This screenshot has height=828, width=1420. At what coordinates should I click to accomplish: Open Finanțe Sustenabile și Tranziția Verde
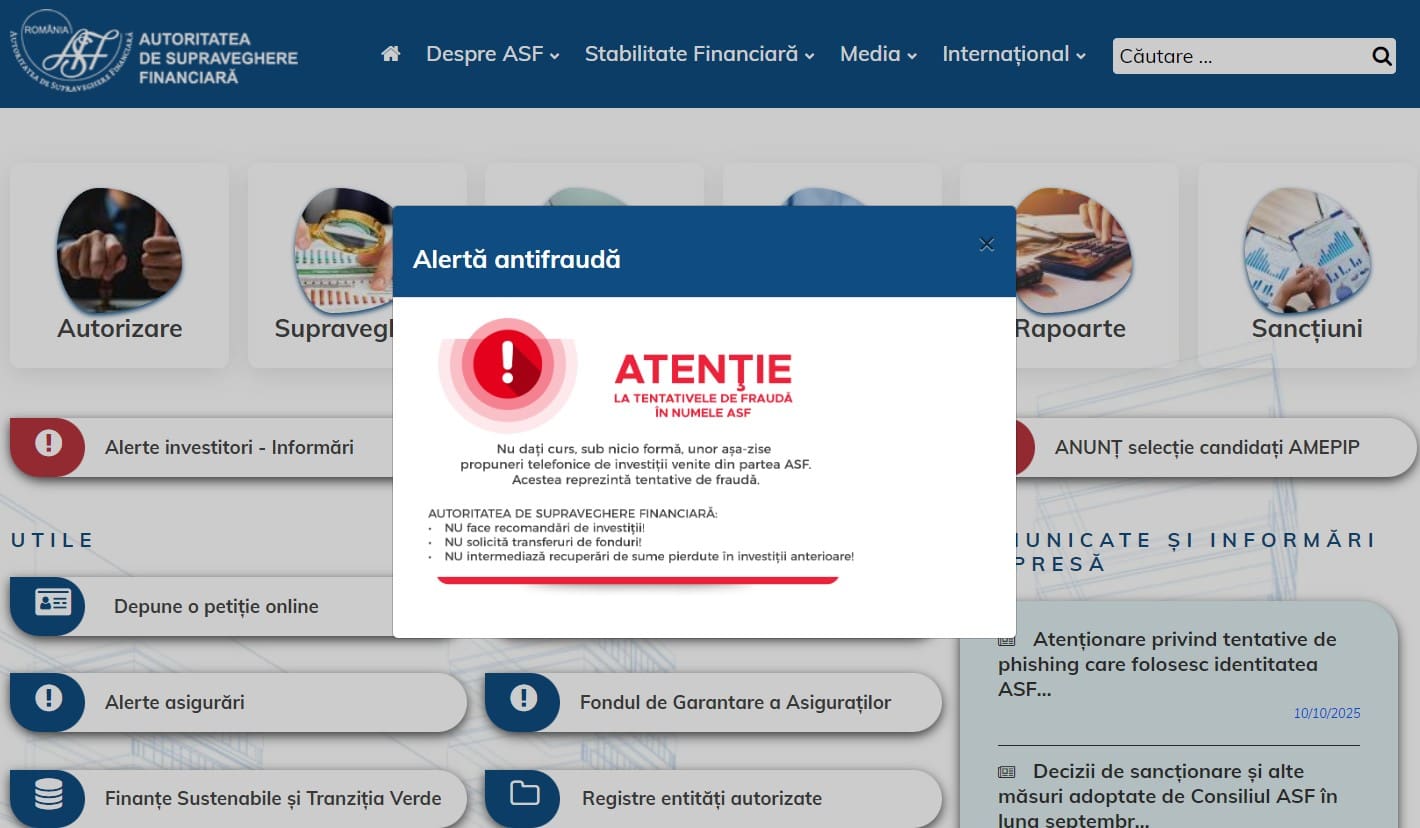point(273,798)
